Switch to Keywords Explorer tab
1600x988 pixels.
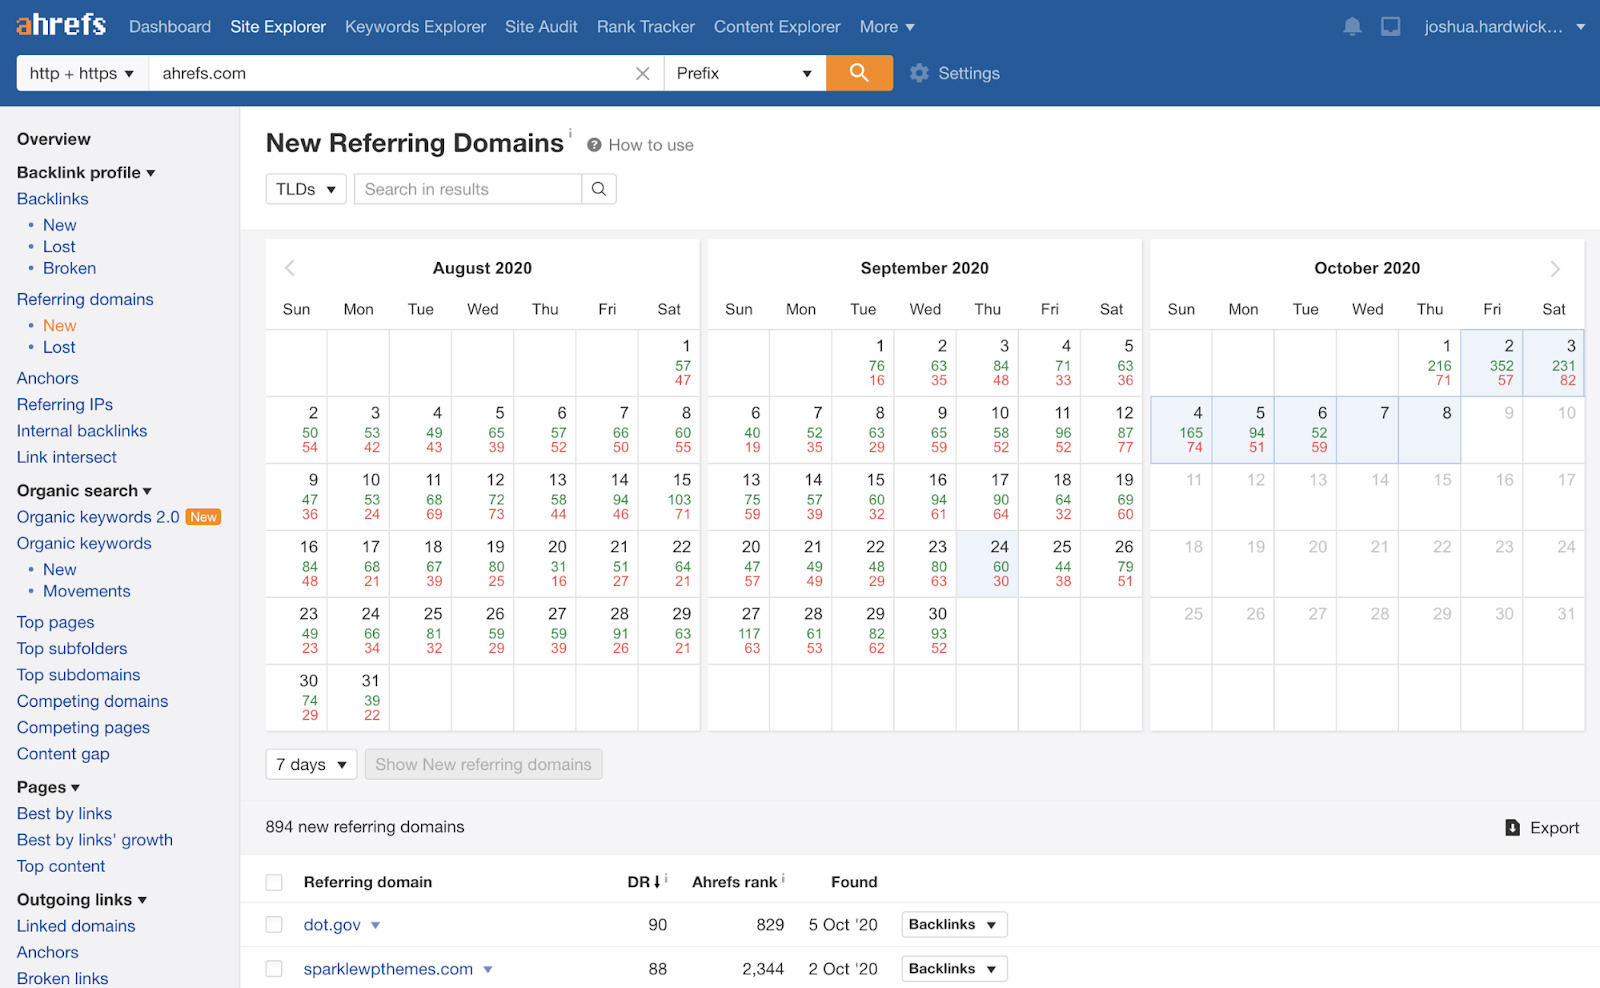415,27
